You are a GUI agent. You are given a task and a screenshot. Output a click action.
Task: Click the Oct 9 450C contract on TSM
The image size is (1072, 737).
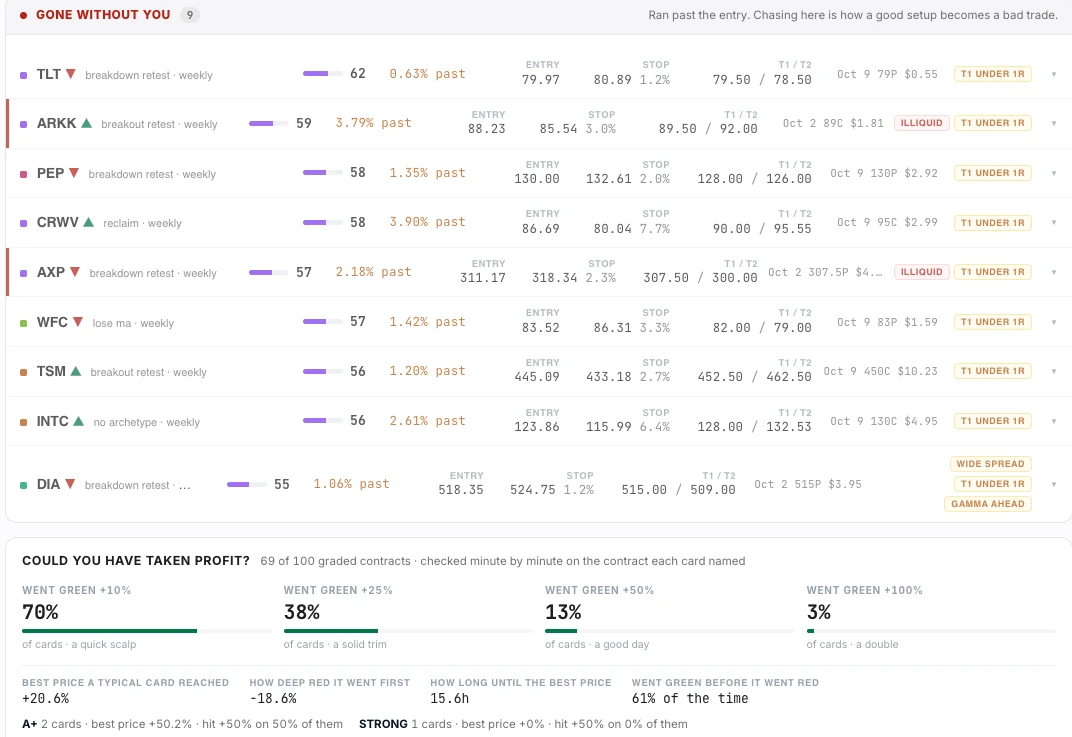tap(881, 371)
